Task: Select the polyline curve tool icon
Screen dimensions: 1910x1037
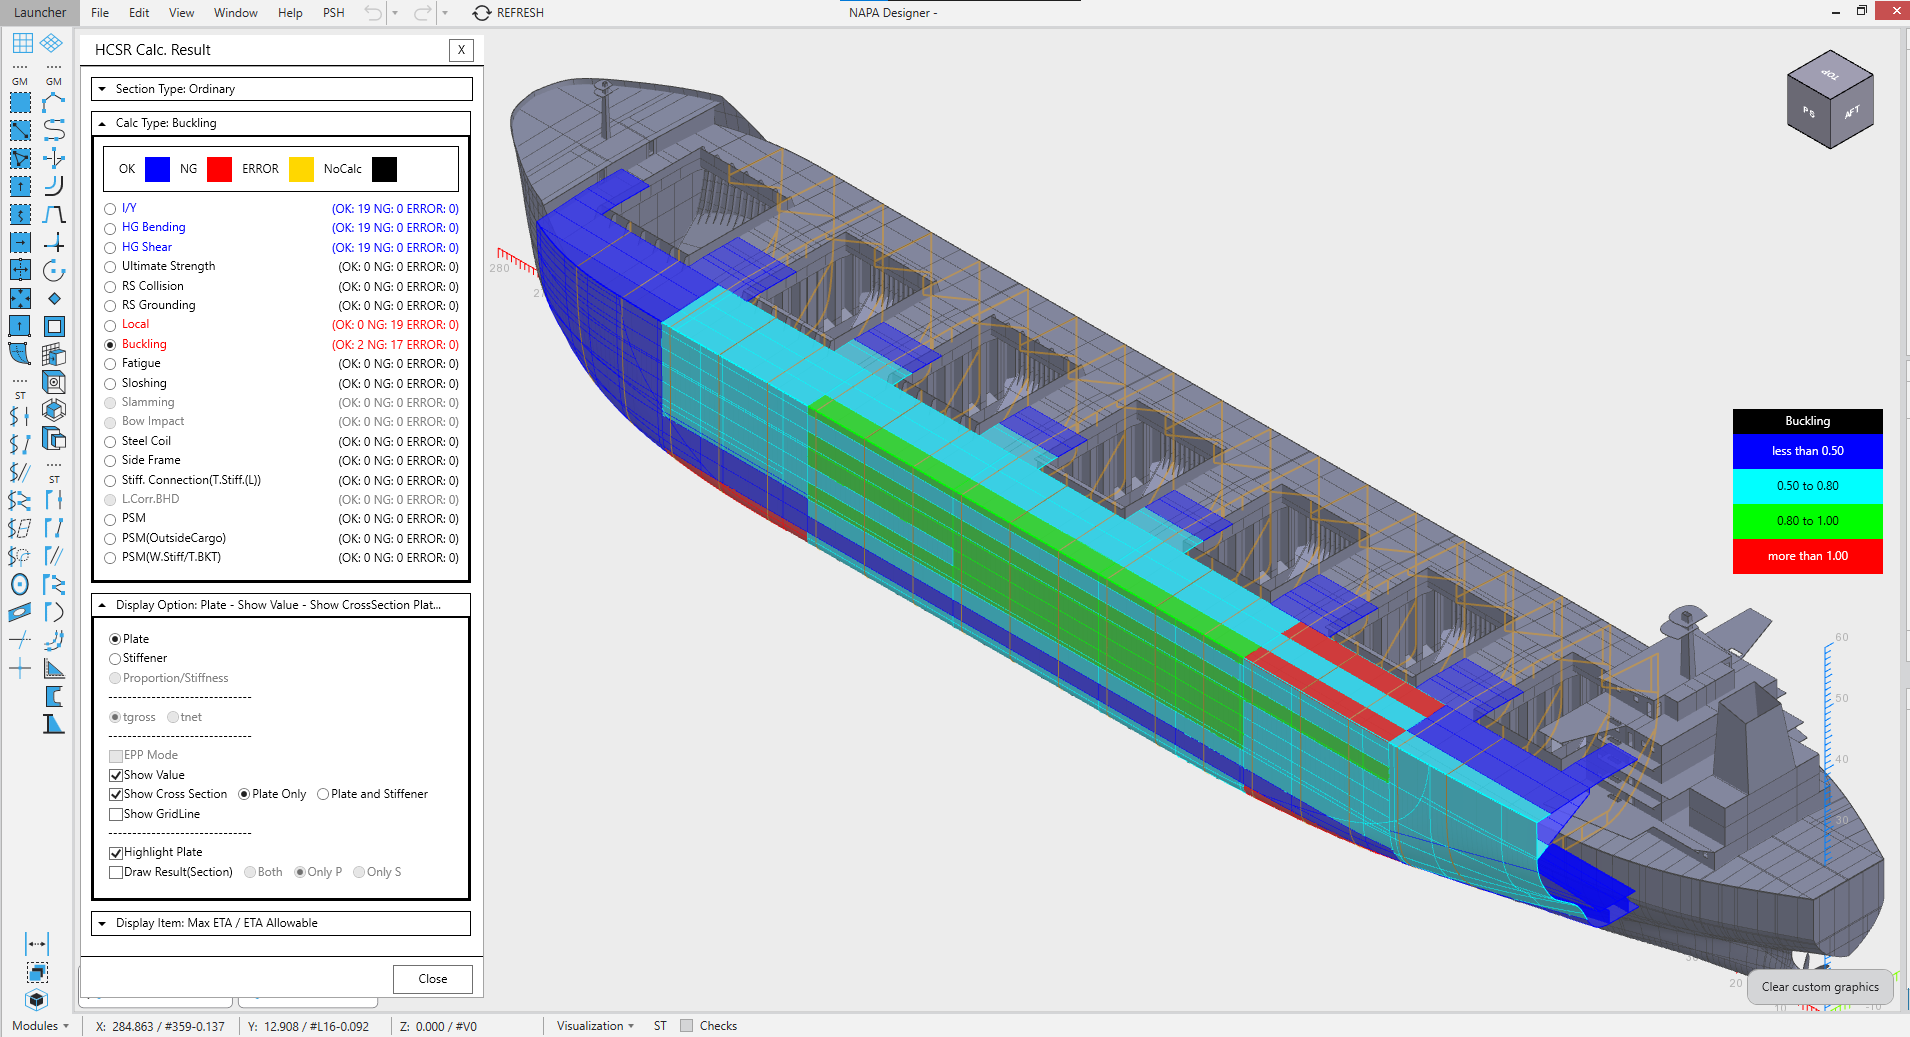Action: [54, 102]
